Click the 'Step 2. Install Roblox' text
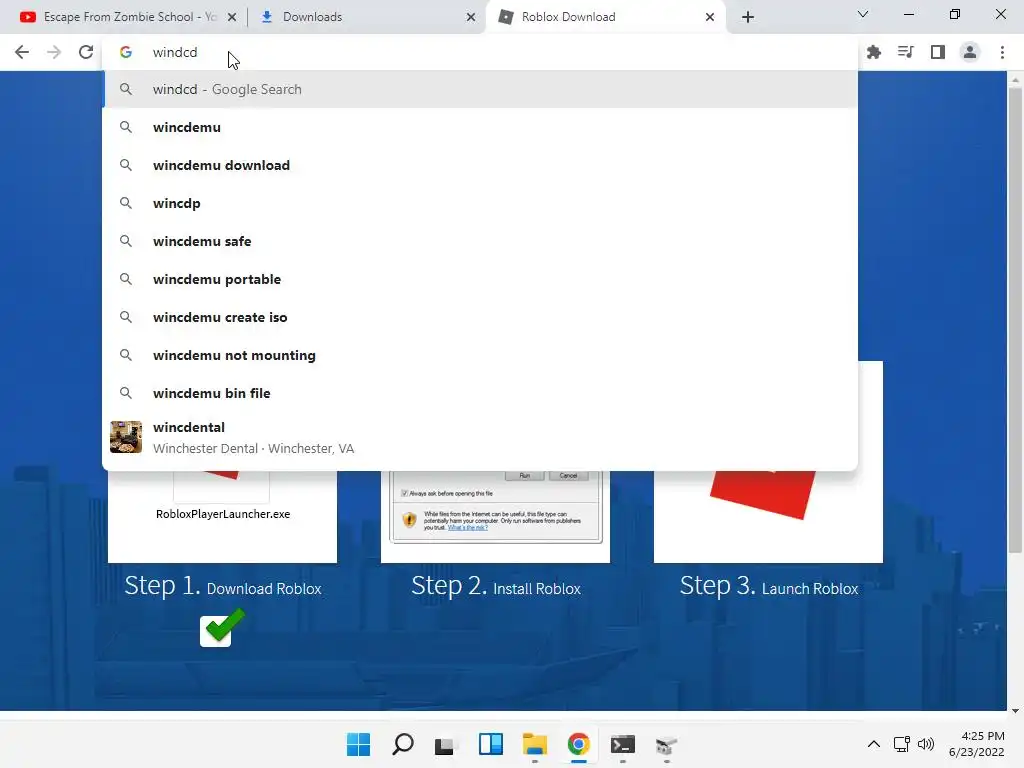Viewport: 1024px width, 768px height. [496, 586]
